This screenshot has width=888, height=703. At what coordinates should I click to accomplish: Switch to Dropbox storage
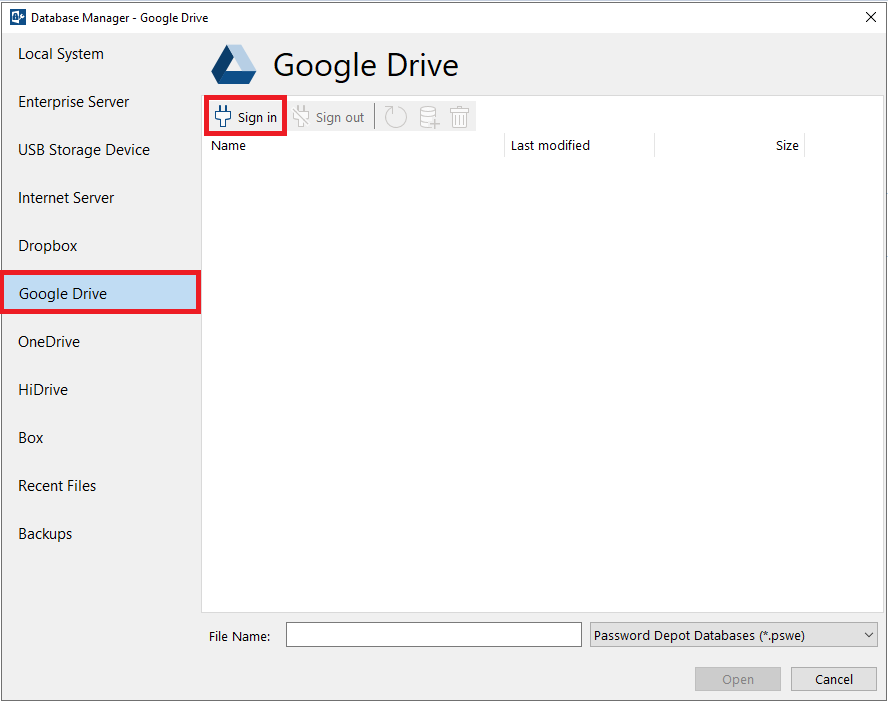tap(101, 246)
